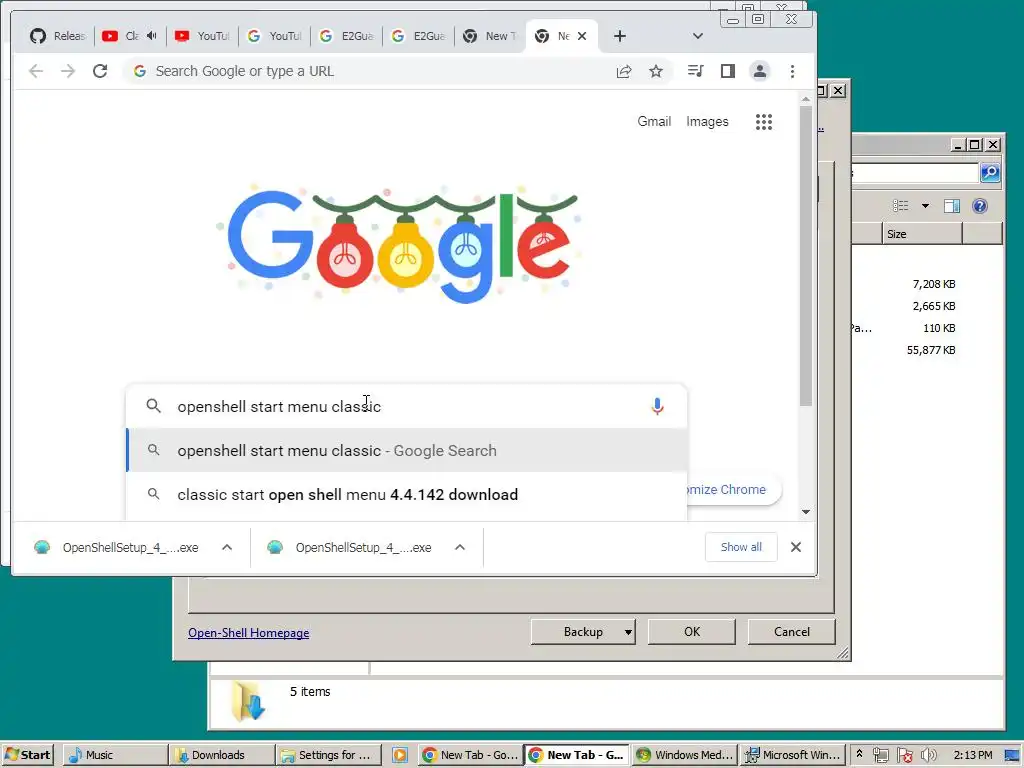Click the Chrome reload page icon
The height and width of the screenshot is (768, 1024).
(100, 71)
